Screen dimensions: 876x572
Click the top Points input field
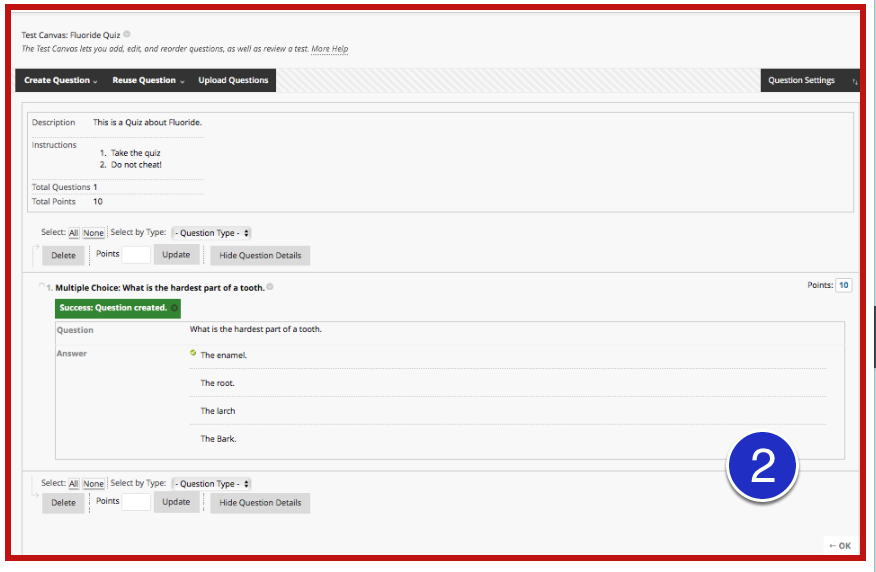pos(136,255)
